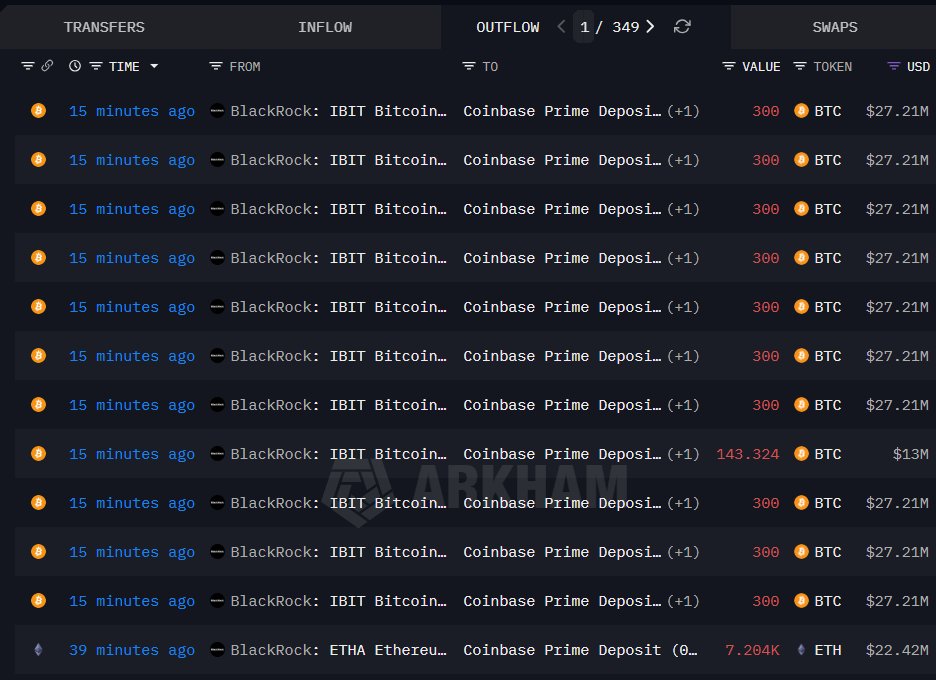Image resolution: width=936 pixels, height=680 pixels.
Task: Expand the TIME sort dropdown arrow
Action: (x=154, y=66)
